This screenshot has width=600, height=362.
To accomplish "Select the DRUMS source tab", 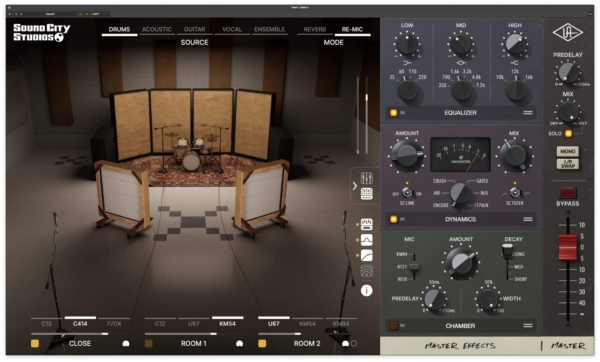I will pos(119,29).
